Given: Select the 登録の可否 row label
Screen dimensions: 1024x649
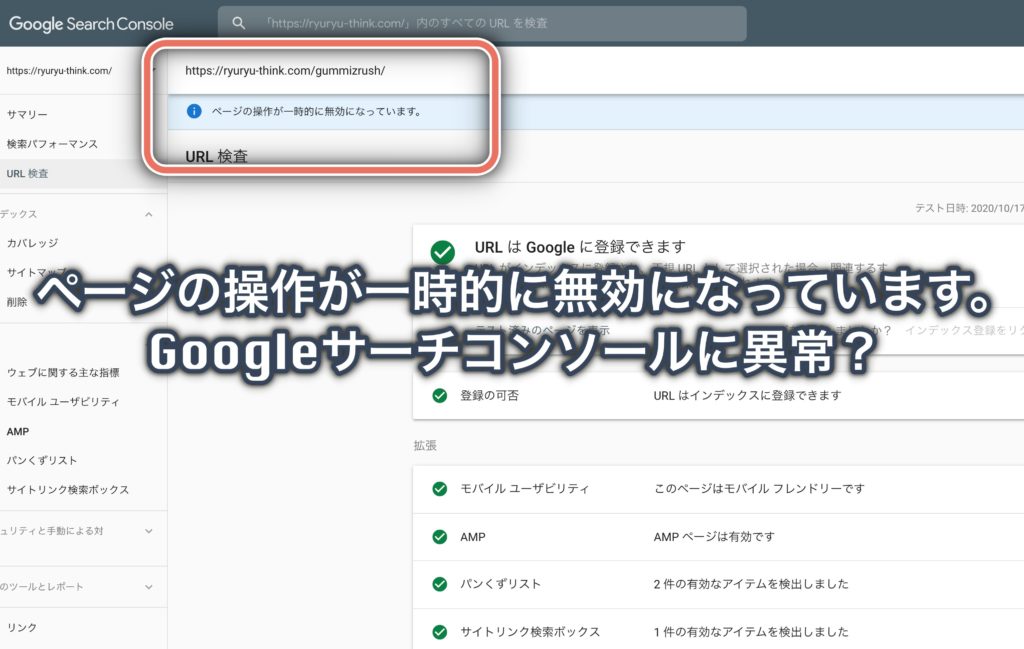Looking at the screenshot, I should point(490,396).
